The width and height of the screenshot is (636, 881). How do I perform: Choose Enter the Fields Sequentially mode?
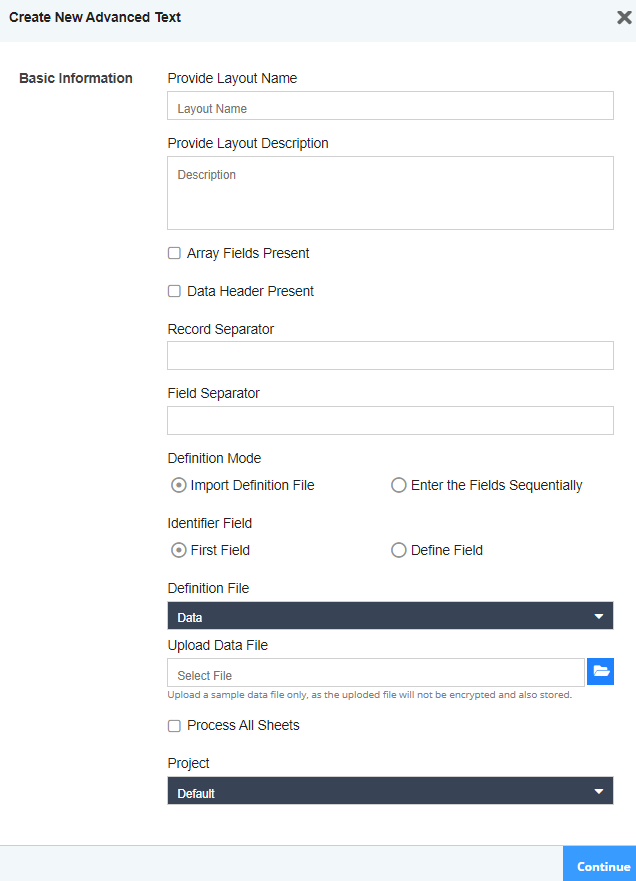point(399,486)
